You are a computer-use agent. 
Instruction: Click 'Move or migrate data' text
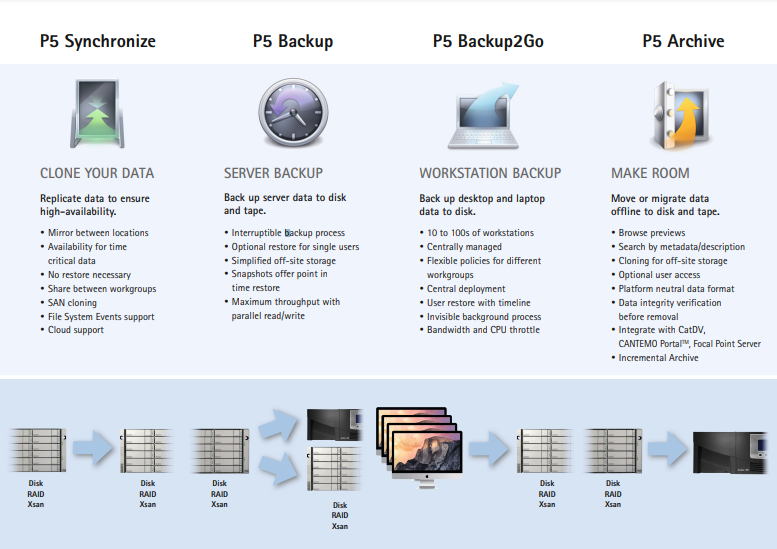(x=660, y=198)
